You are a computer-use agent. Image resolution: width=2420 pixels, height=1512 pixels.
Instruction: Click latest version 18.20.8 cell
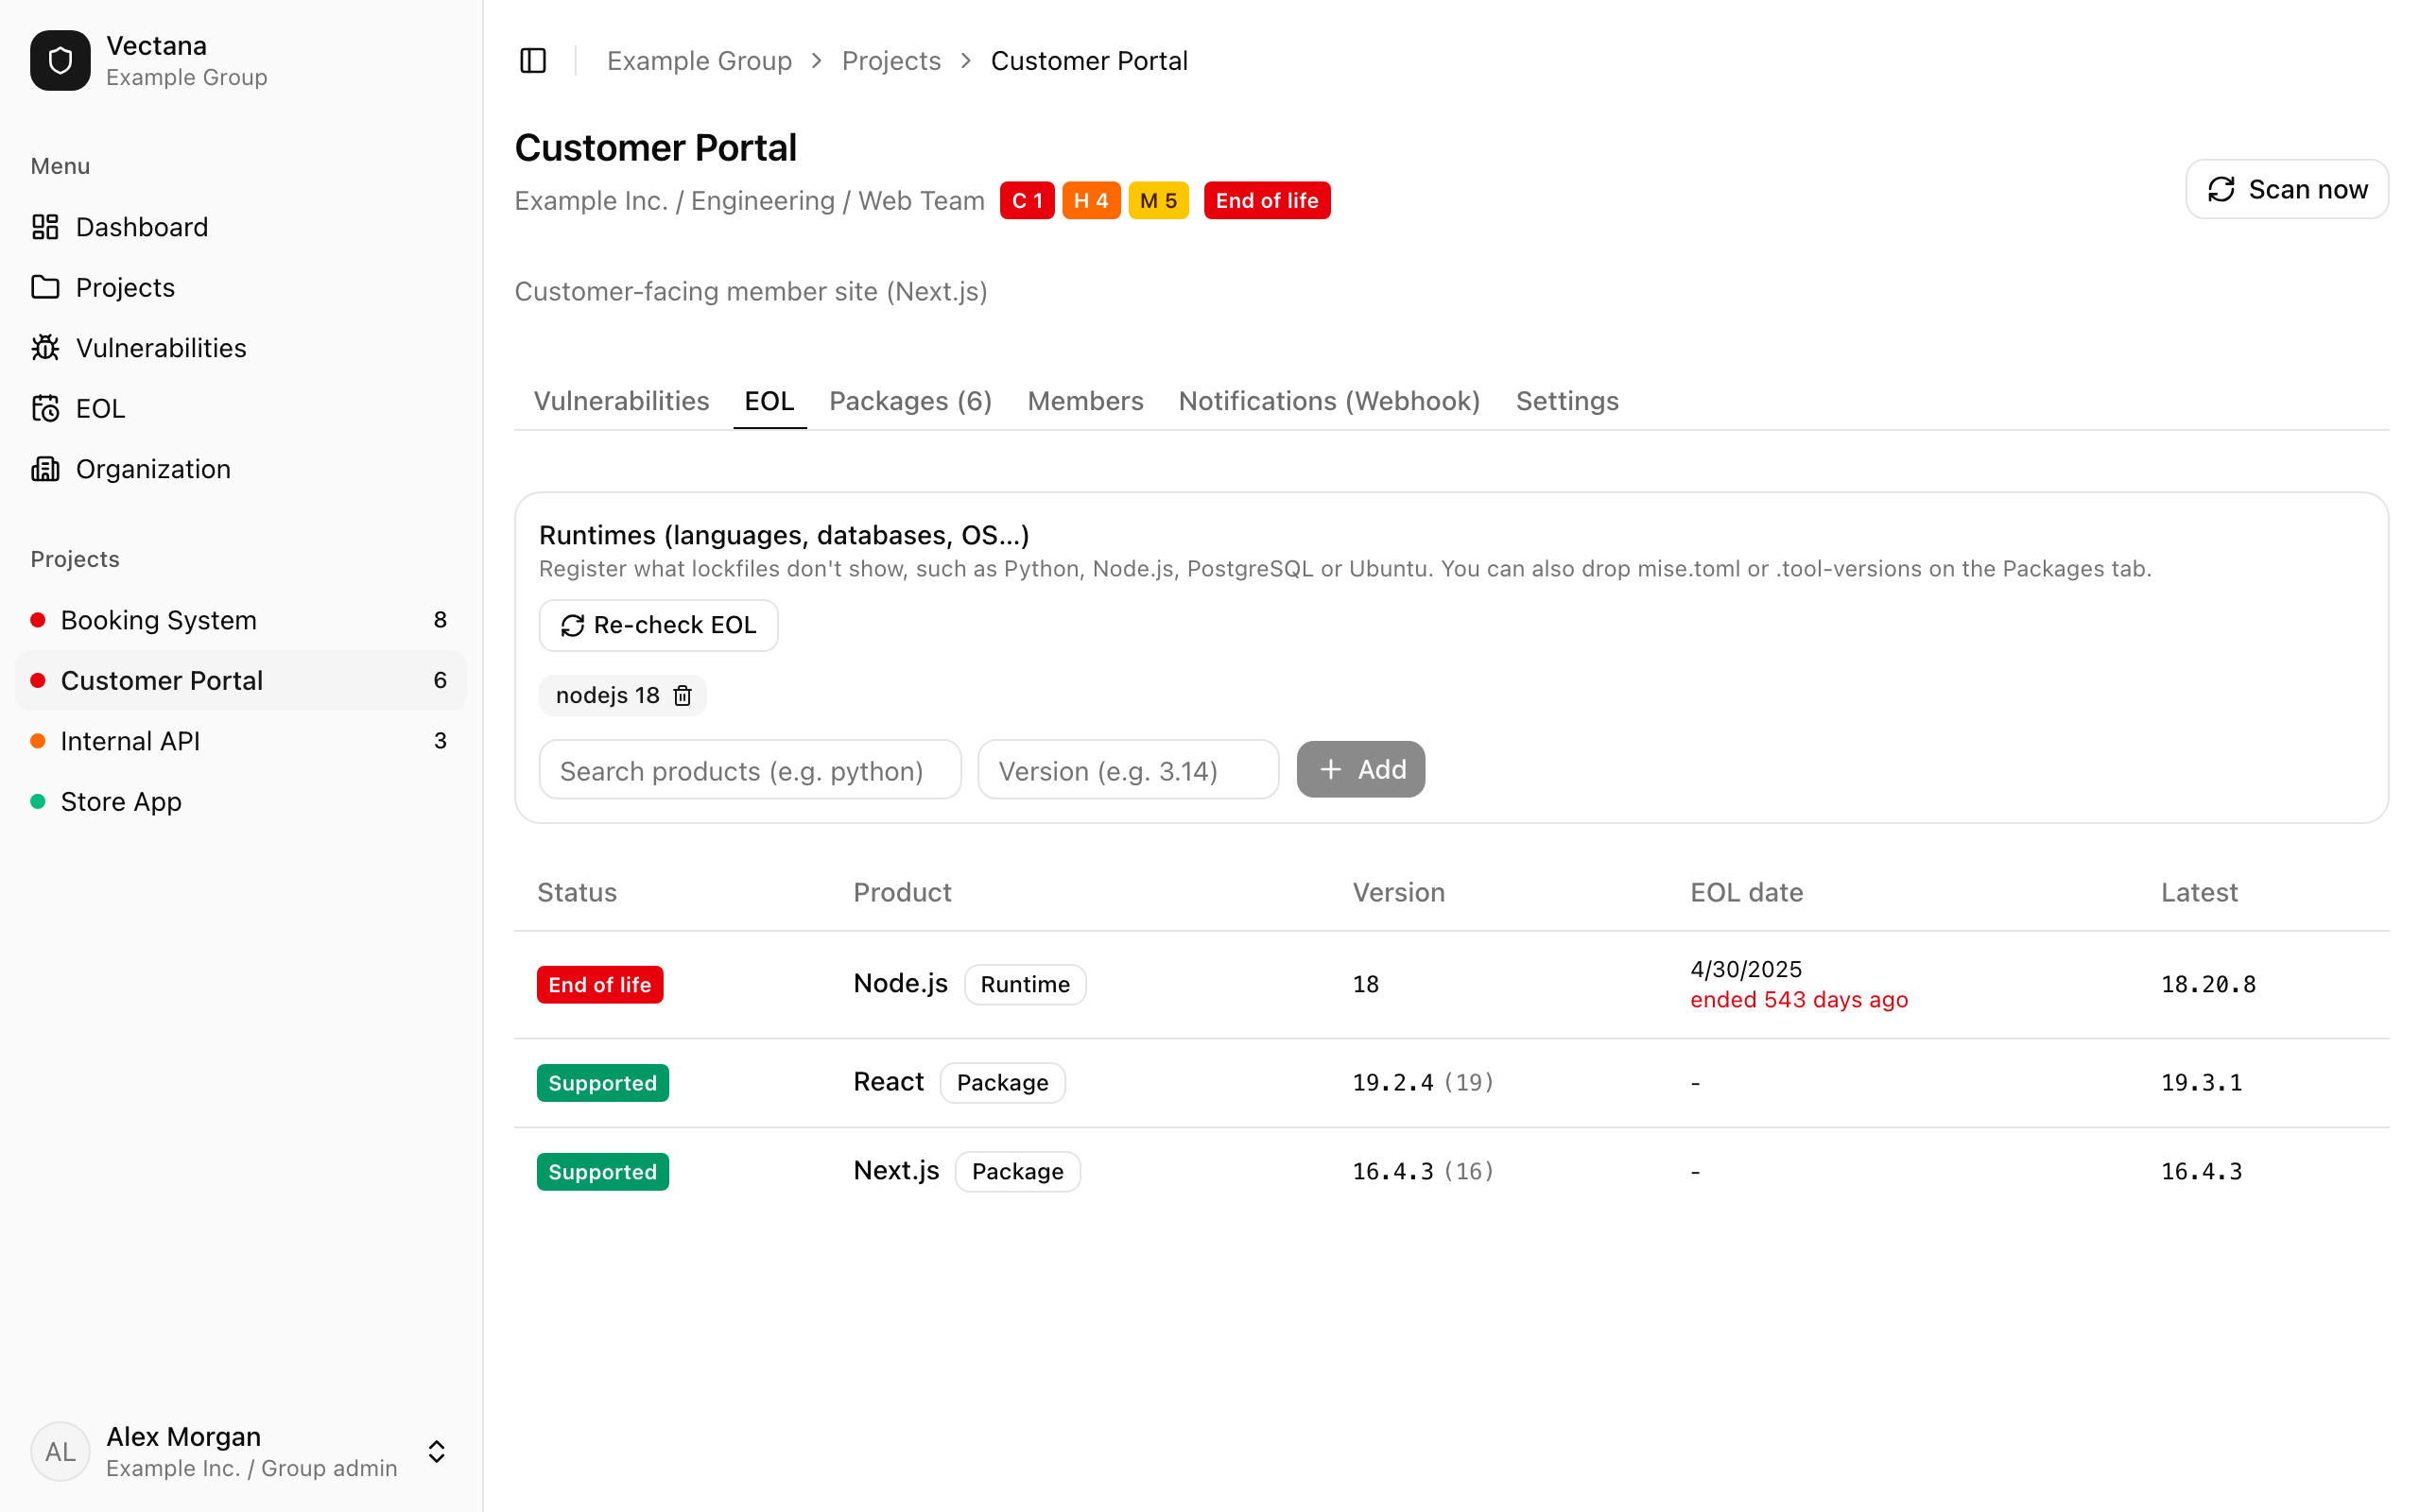2208,984
